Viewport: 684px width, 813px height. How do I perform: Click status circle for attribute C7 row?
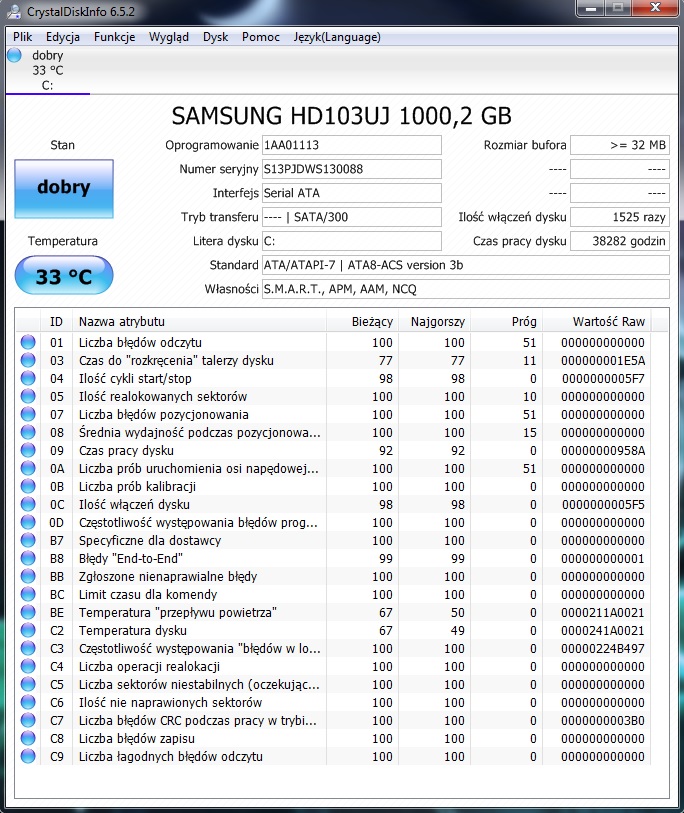pyautogui.click(x=28, y=720)
